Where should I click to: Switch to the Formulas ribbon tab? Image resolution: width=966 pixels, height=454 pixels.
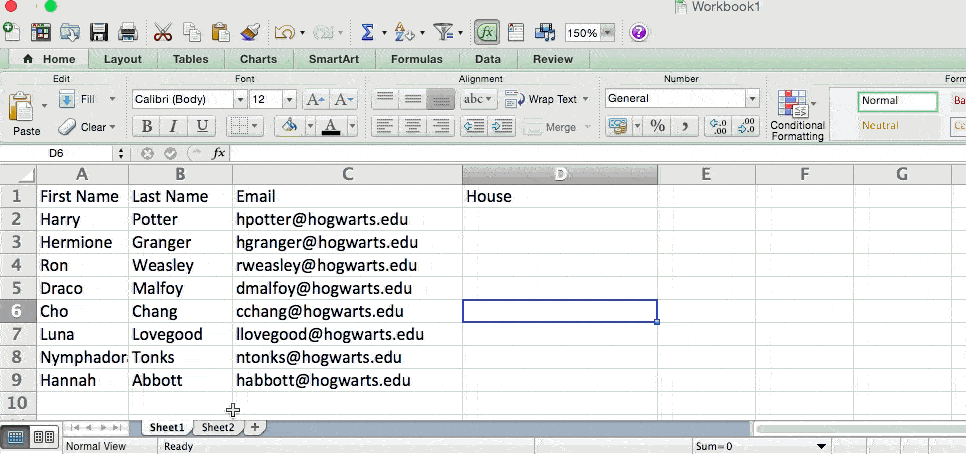coord(416,59)
